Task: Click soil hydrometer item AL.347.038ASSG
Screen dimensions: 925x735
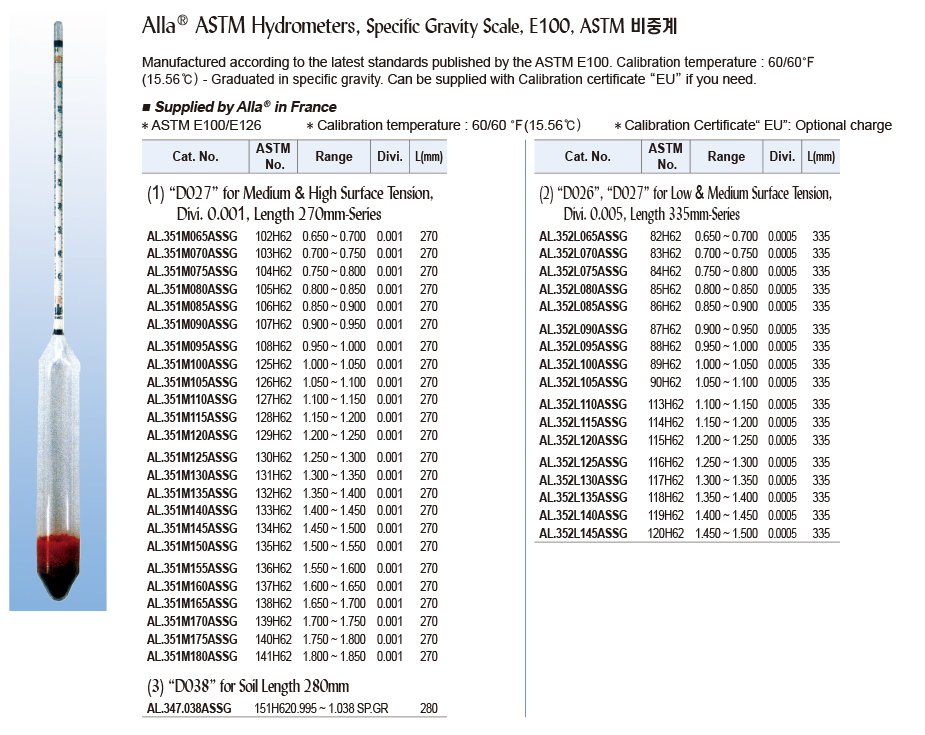Action: (189, 708)
